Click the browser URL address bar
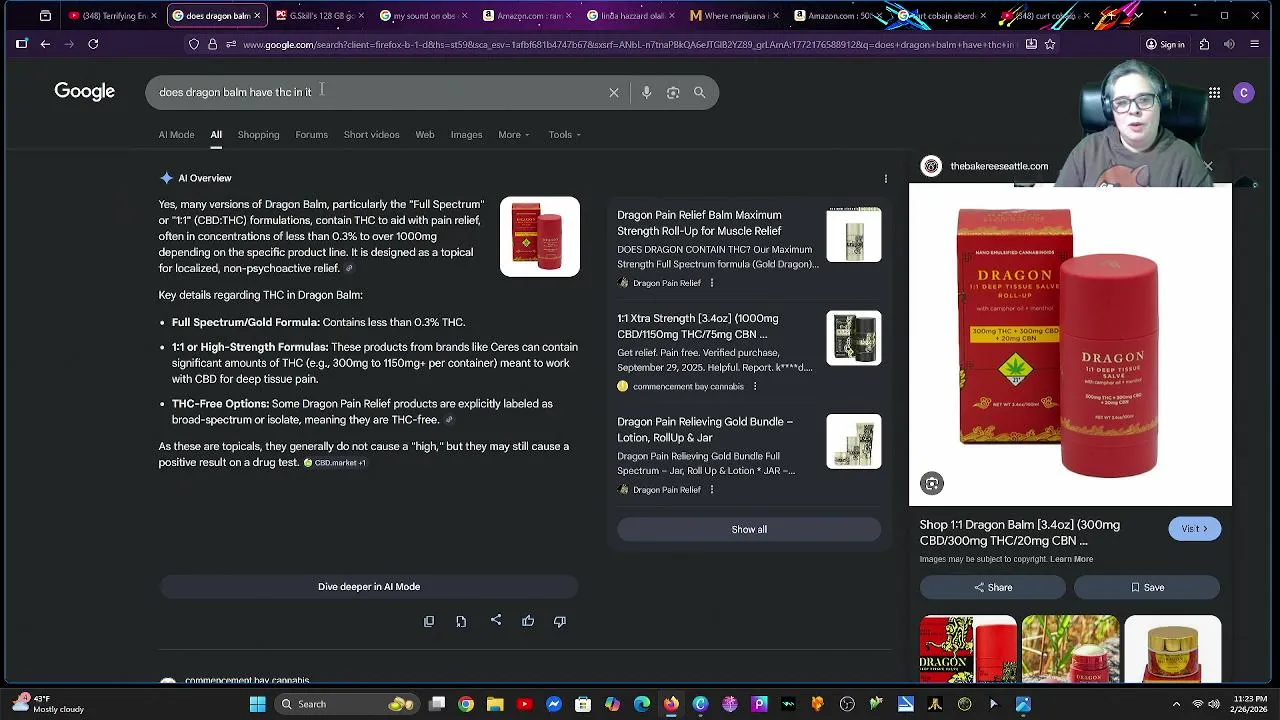Screen dimensions: 1280x720 pyautogui.click(x=630, y=44)
